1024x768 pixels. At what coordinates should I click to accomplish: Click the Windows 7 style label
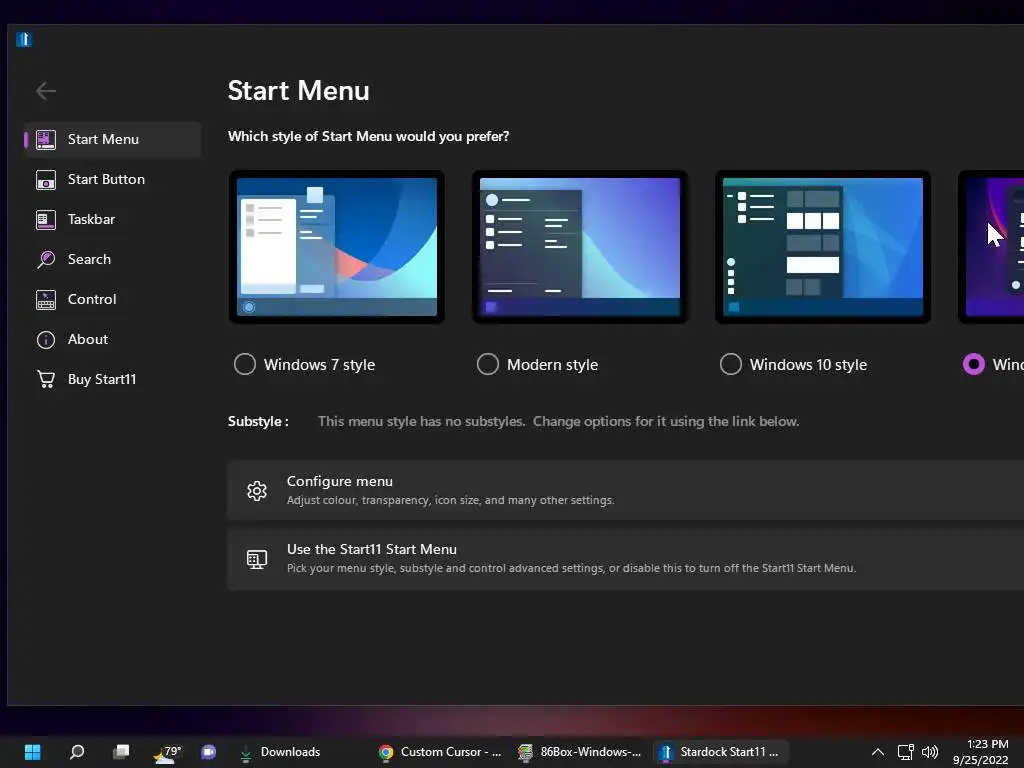(x=319, y=365)
